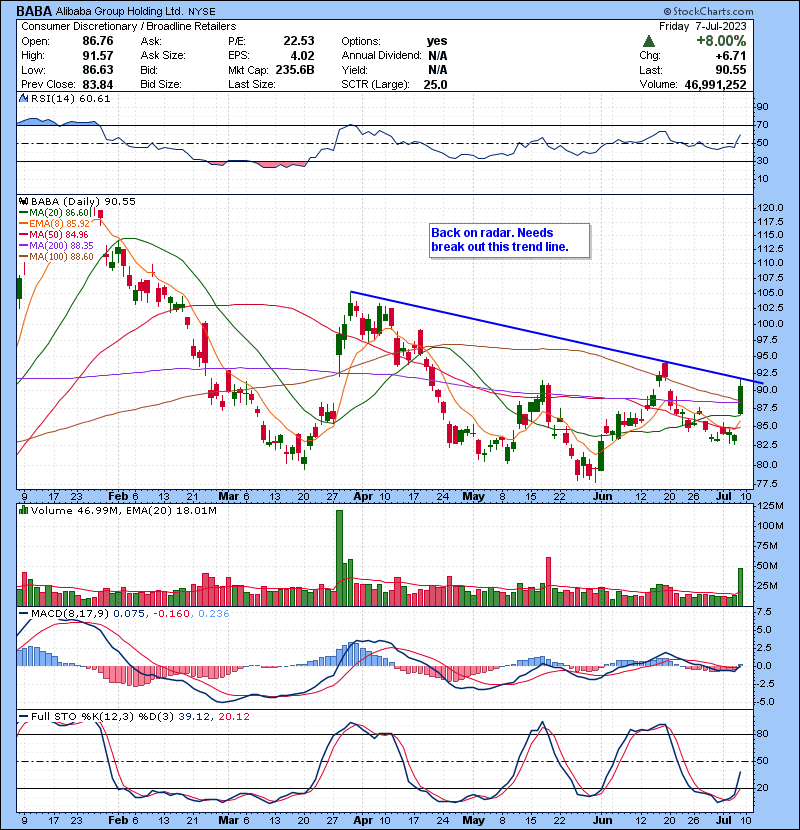Click the Ask Size label
Viewport: 800px width, 830px height.
coord(163,56)
